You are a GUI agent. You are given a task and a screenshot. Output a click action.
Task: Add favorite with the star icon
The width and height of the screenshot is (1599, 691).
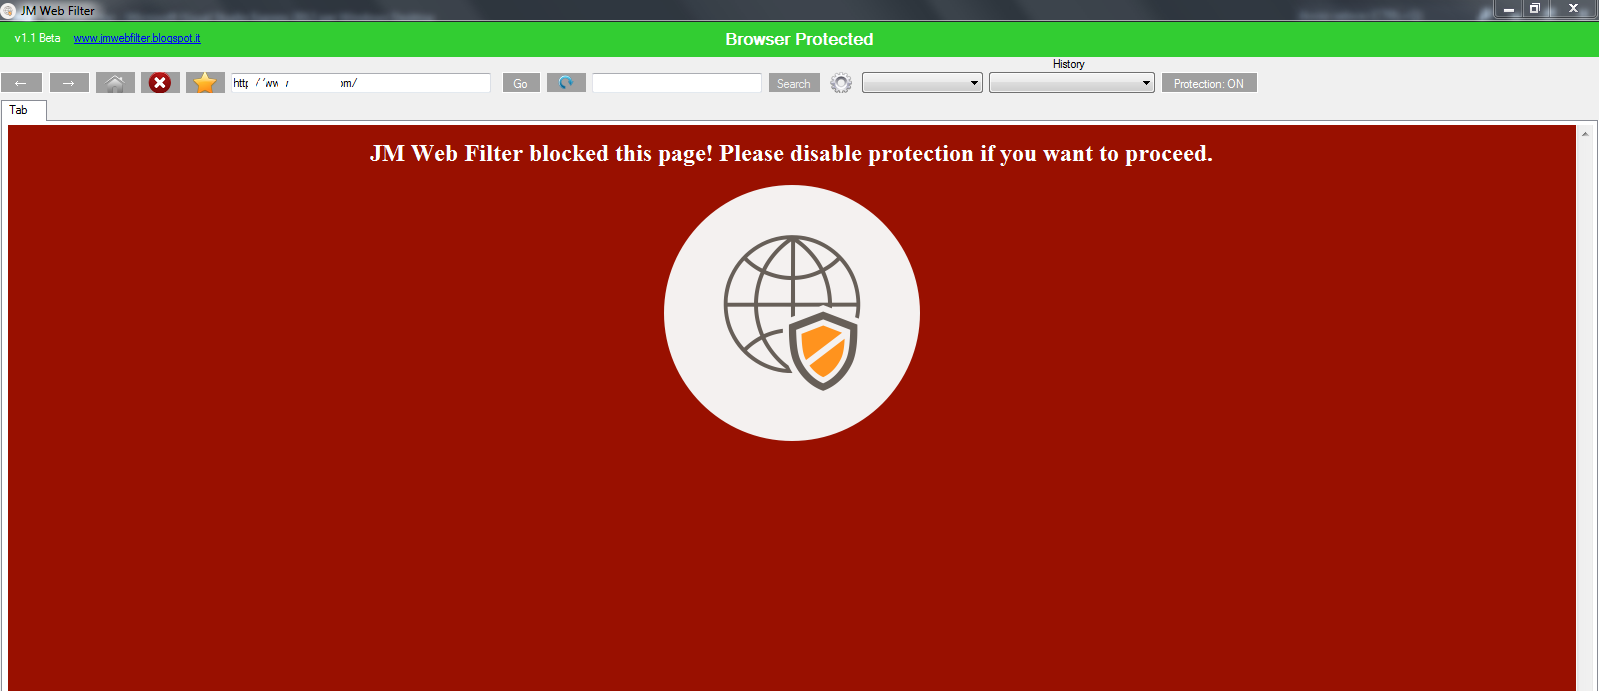[205, 83]
